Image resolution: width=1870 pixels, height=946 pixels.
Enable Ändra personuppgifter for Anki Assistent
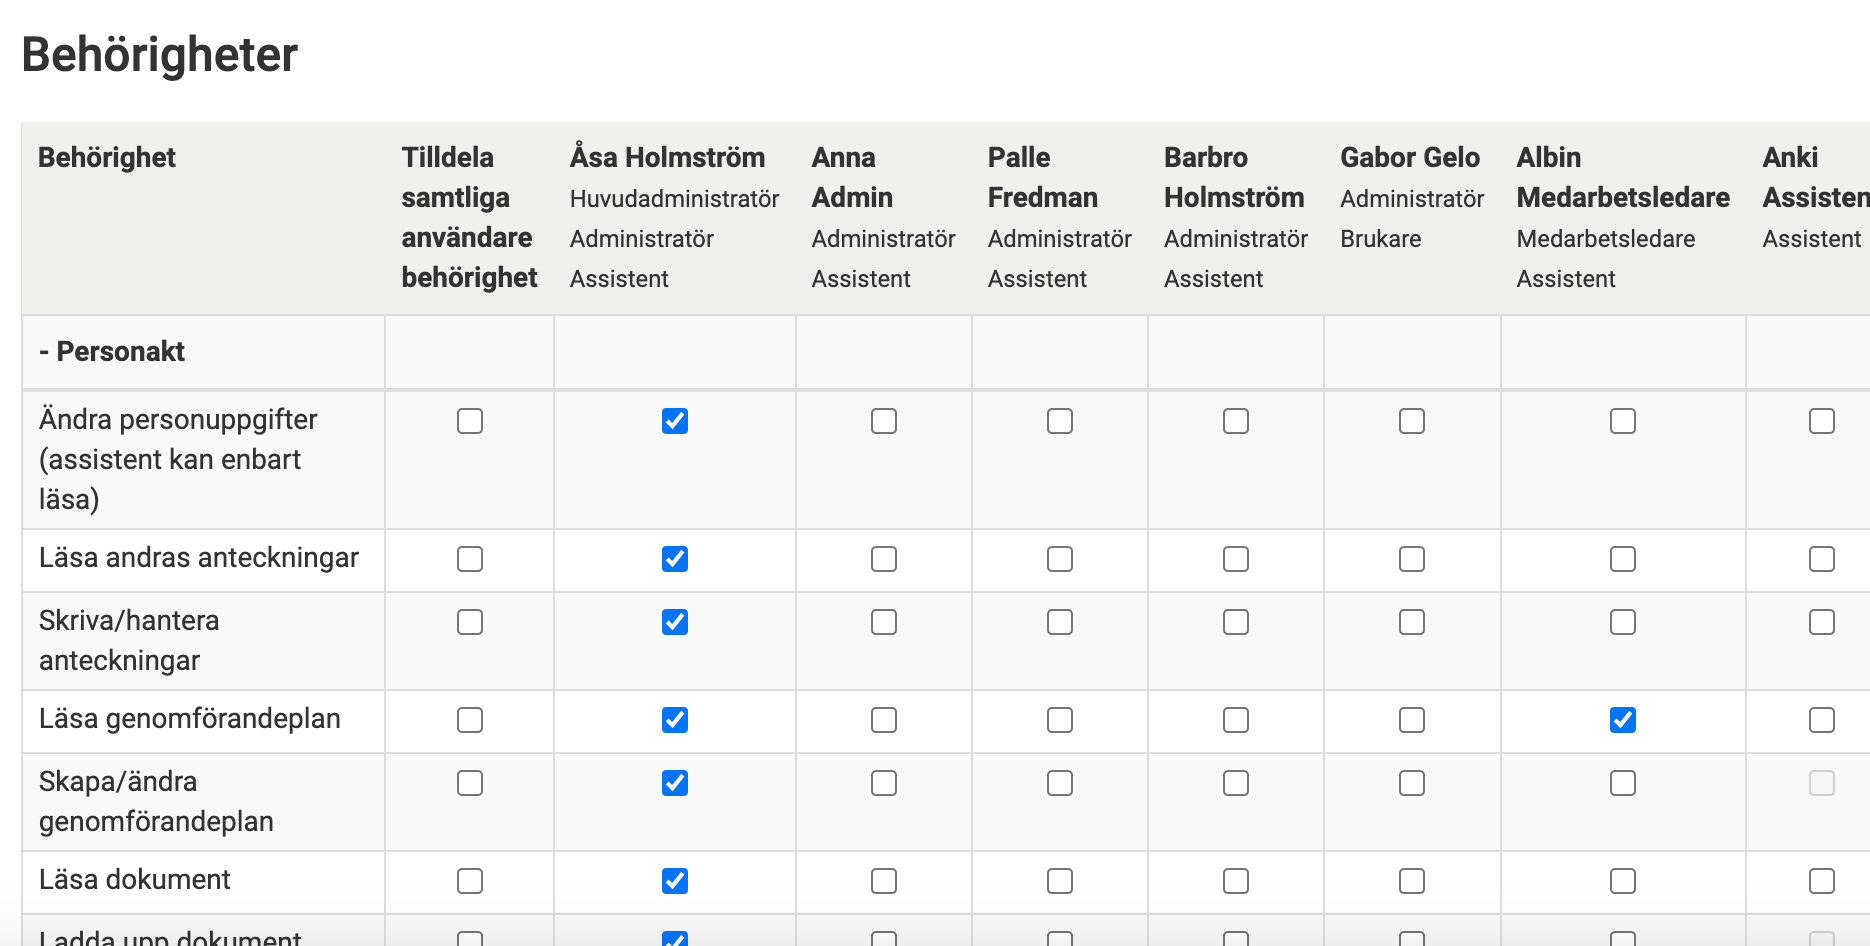tap(1821, 421)
